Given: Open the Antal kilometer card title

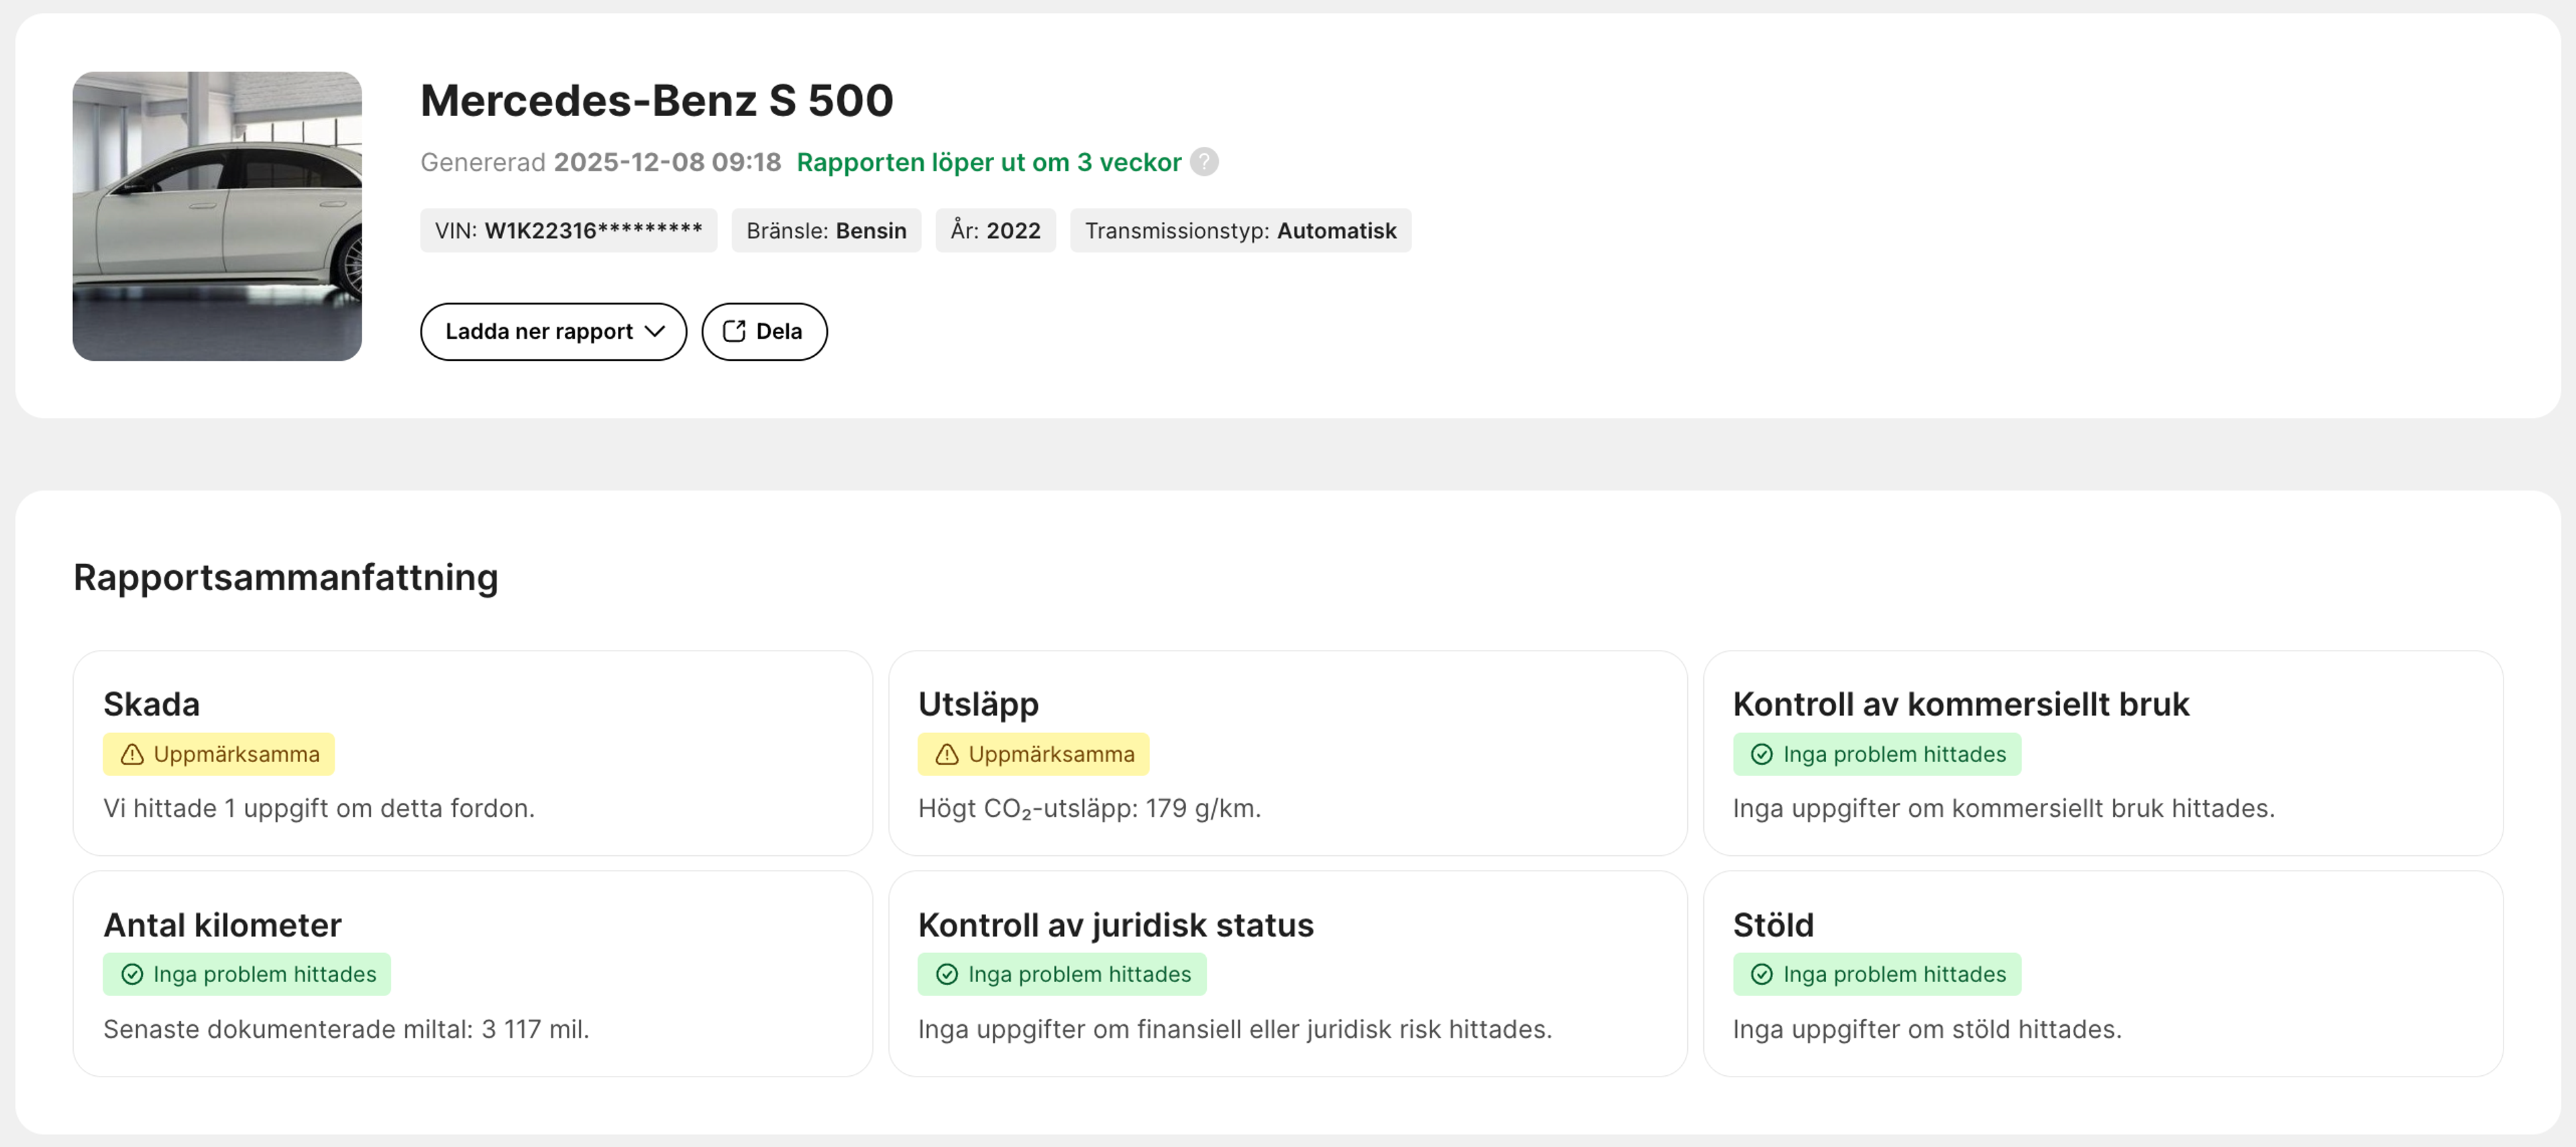Looking at the screenshot, I should [222, 925].
